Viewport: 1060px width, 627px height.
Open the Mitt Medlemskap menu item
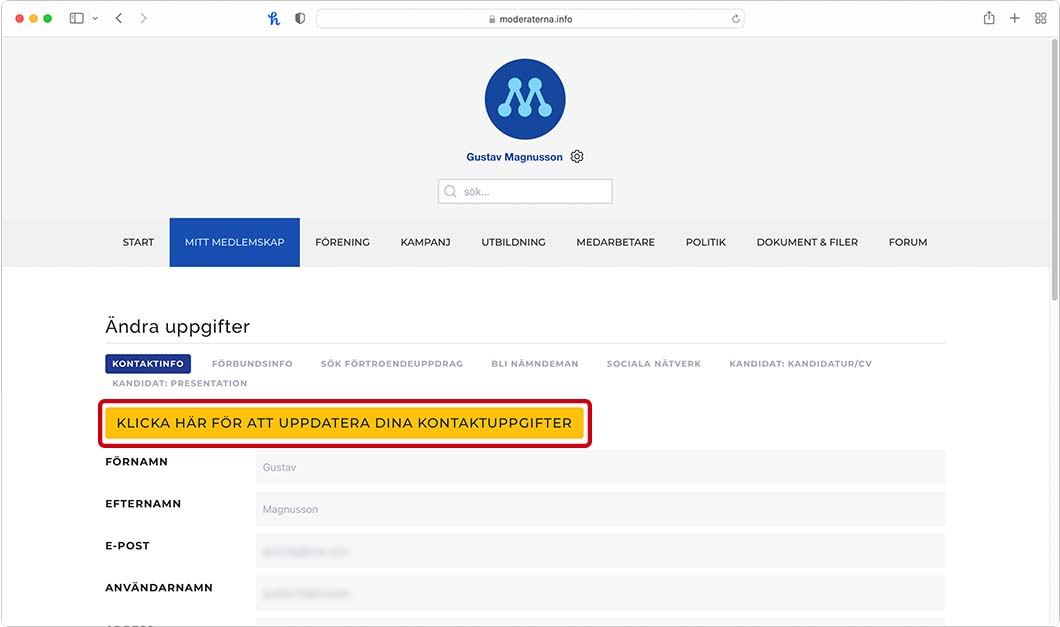pyautogui.click(x=234, y=242)
